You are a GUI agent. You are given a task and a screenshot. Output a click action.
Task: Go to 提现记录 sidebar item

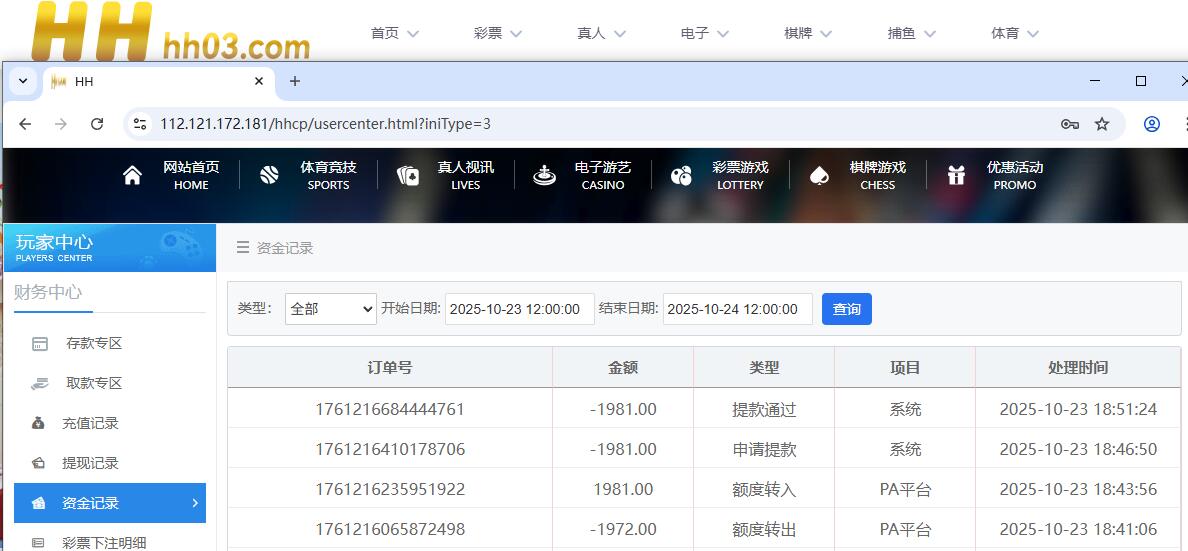click(x=90, y=463)
